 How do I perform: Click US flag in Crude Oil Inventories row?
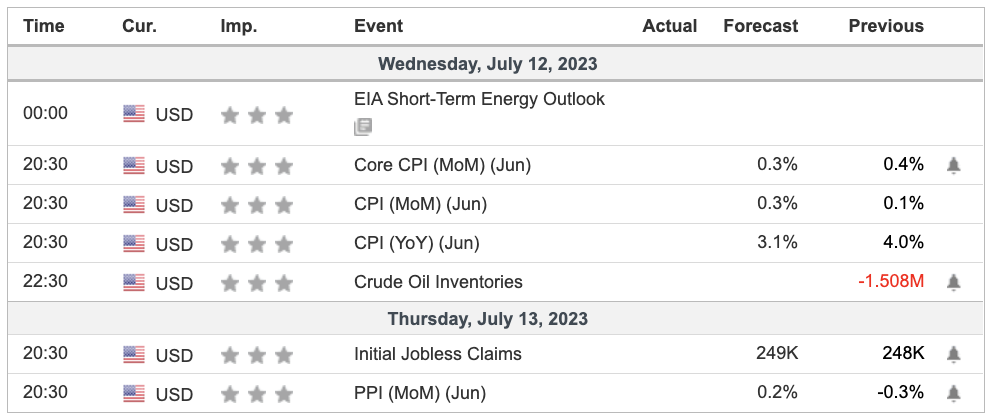(x=134, y=282)
